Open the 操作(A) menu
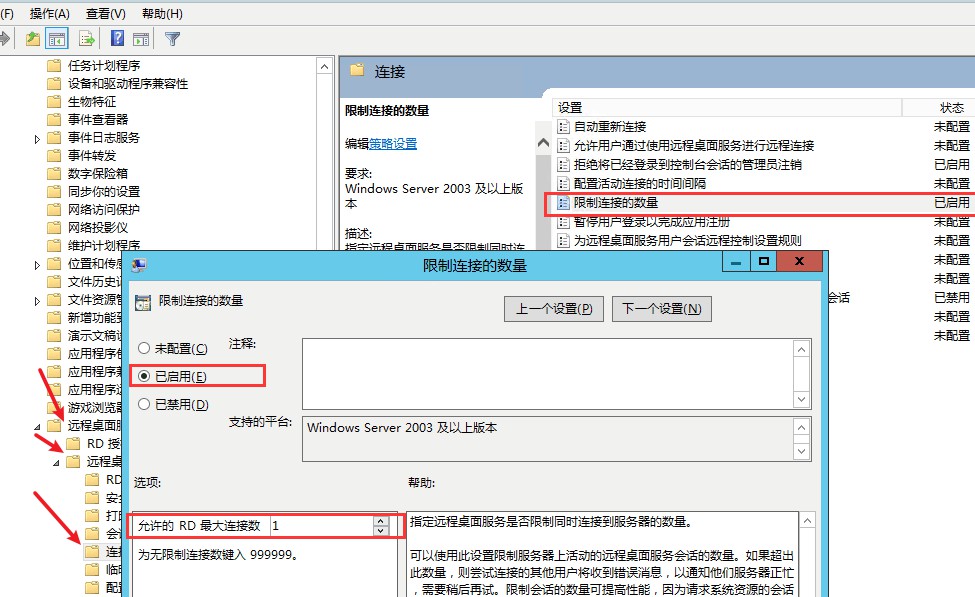Image resolution: width=975 pixels, height=597 pixels. (50, 13)
